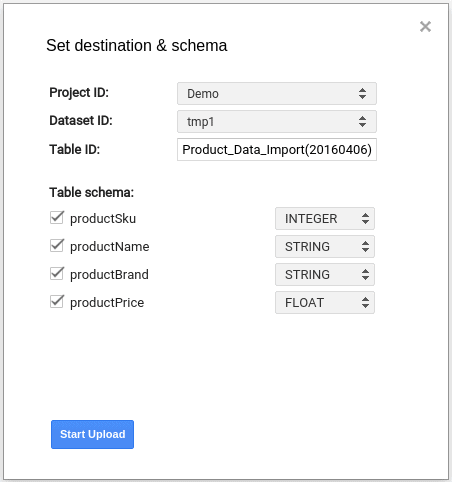Viewport: 452px width, 482px height.
Task: Focus the Table ID text field
Action: (277, 150)
